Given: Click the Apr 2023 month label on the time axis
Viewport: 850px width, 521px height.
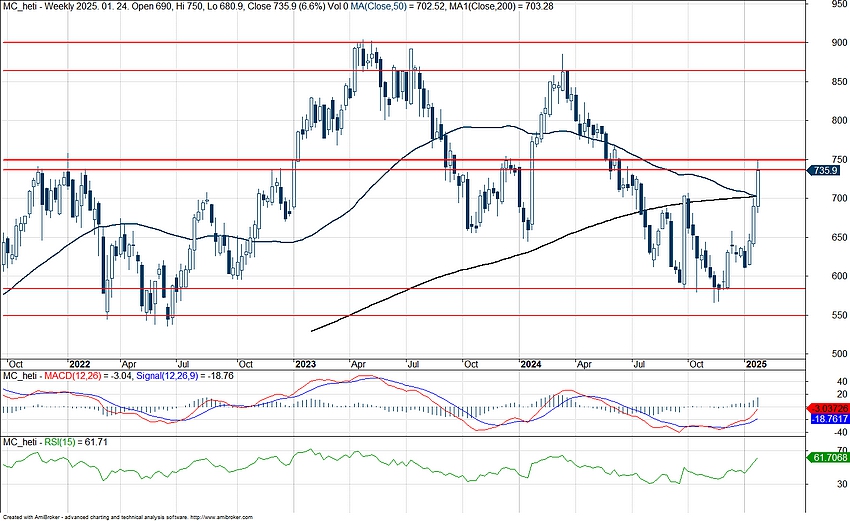Looking at the screenshot, I should (355, 364).
